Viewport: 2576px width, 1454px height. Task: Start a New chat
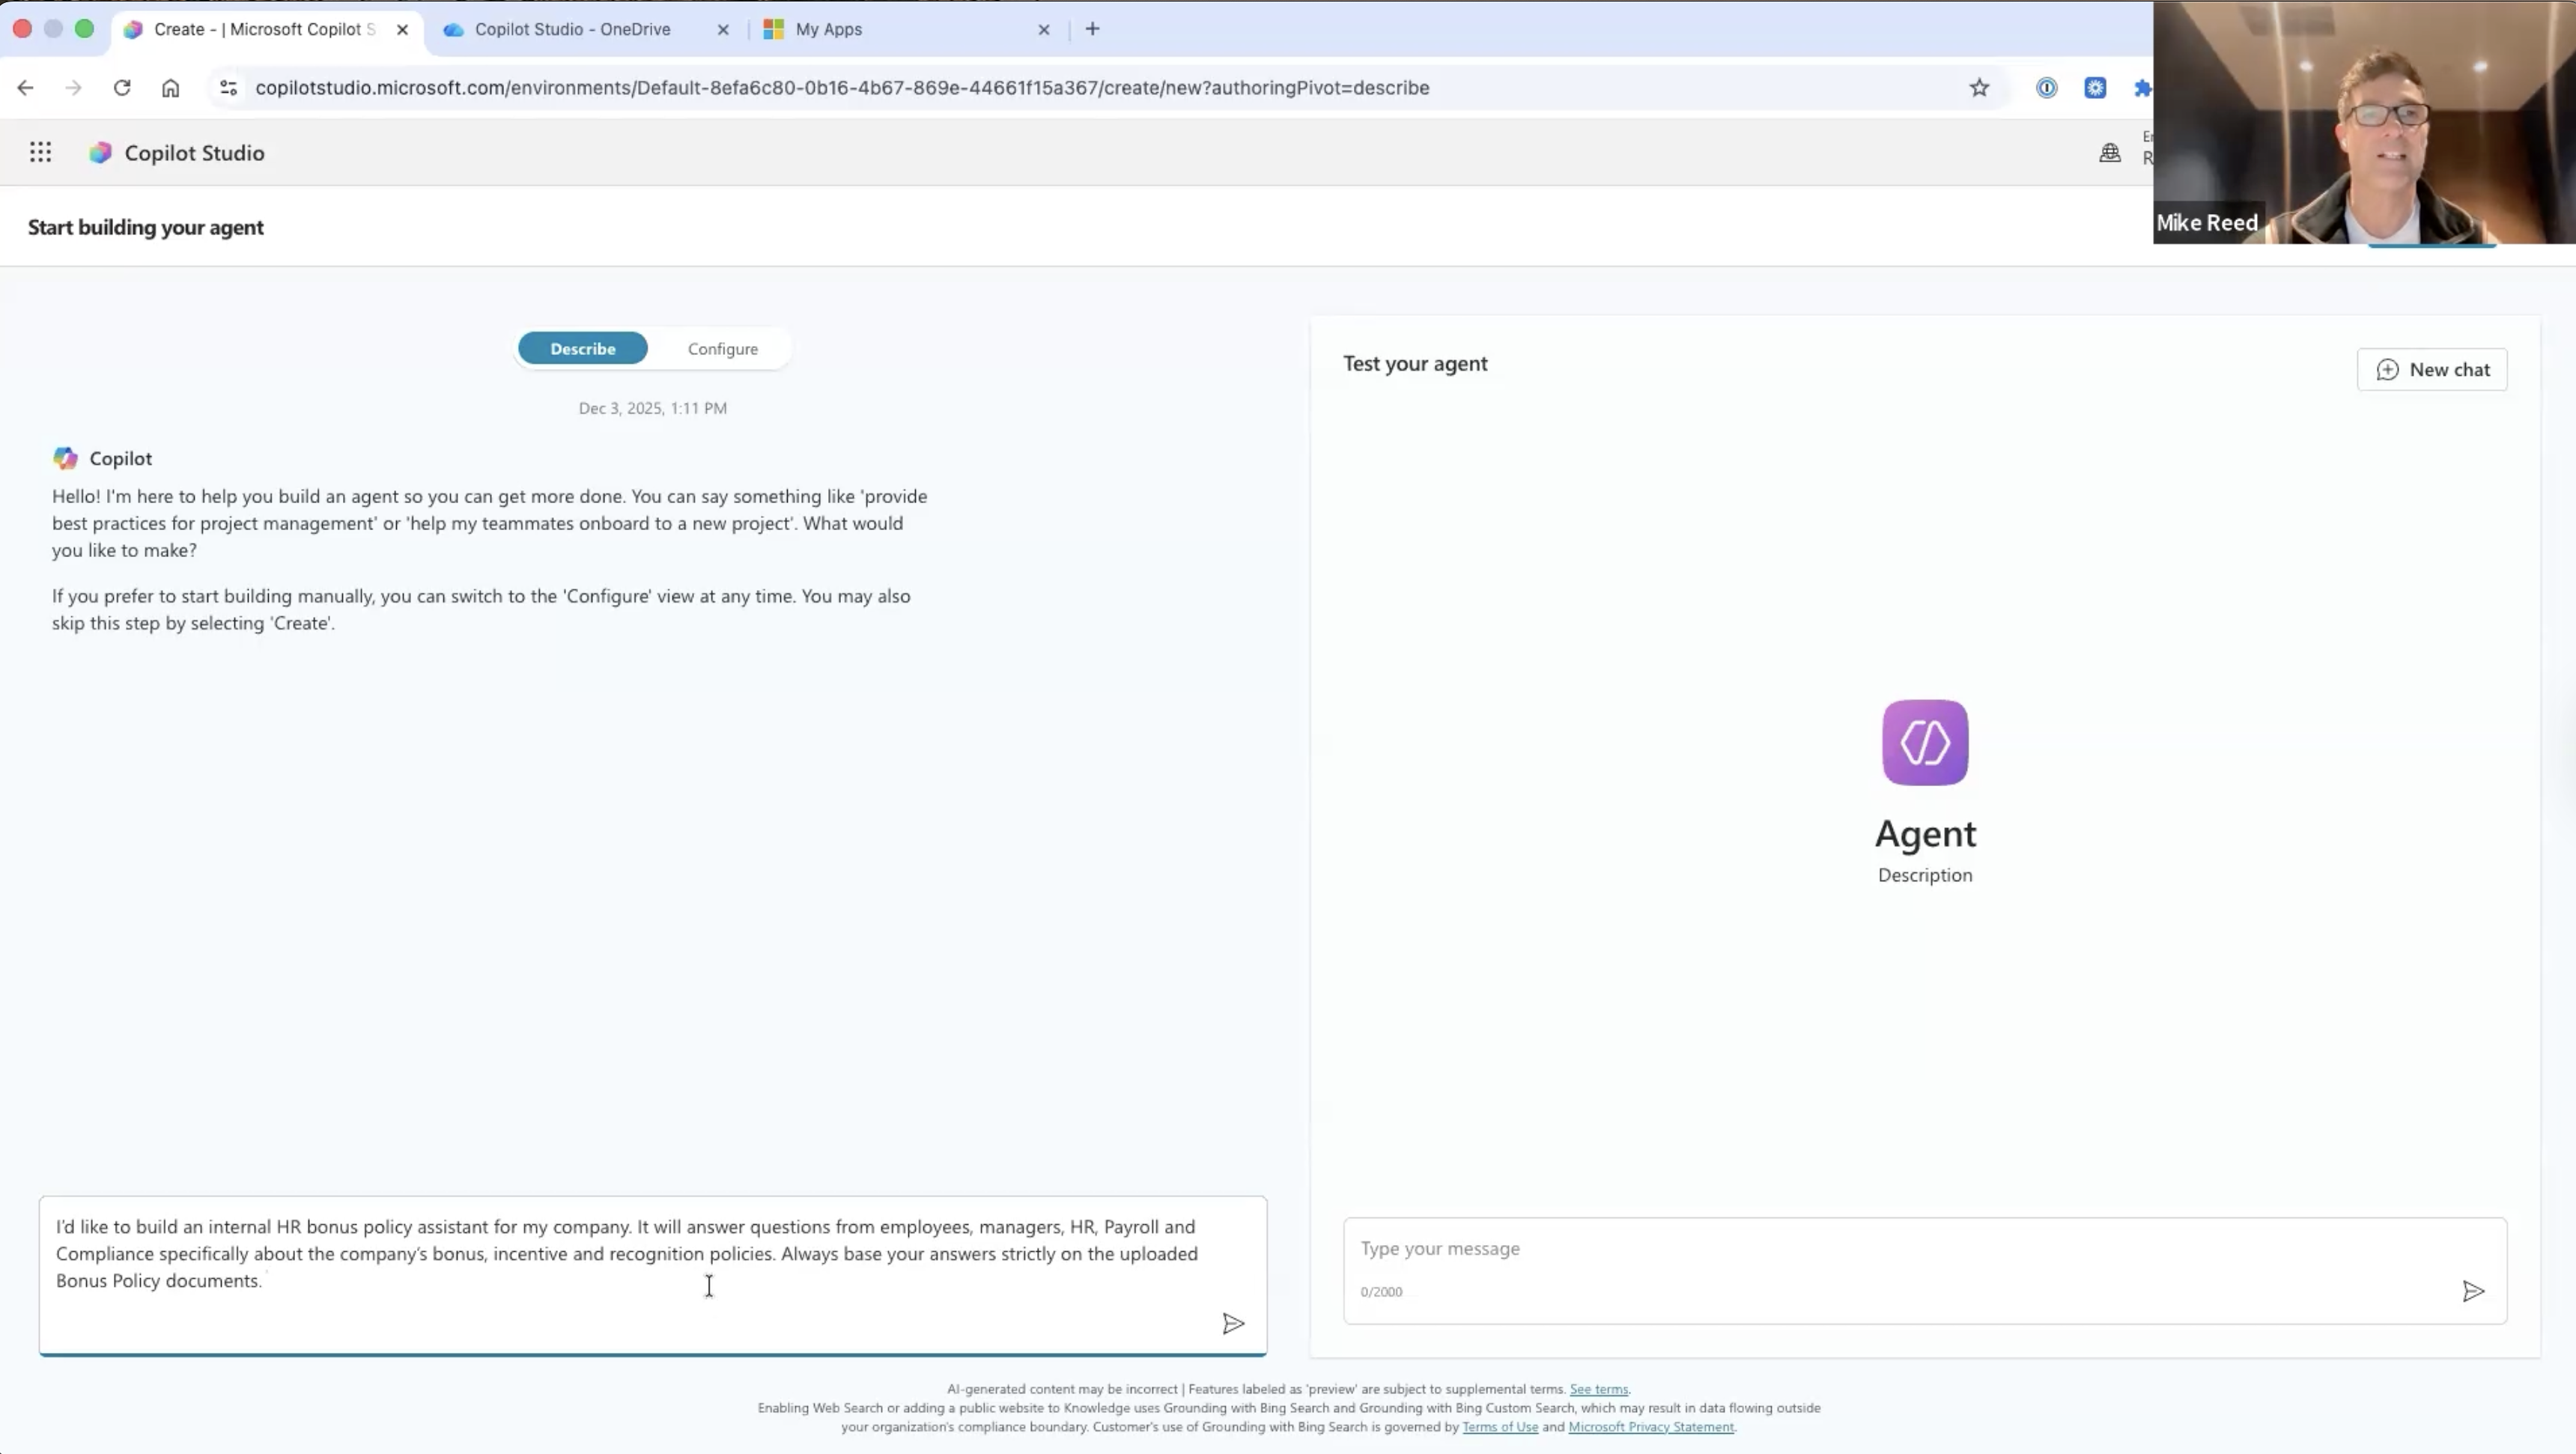pos(2432,370)
